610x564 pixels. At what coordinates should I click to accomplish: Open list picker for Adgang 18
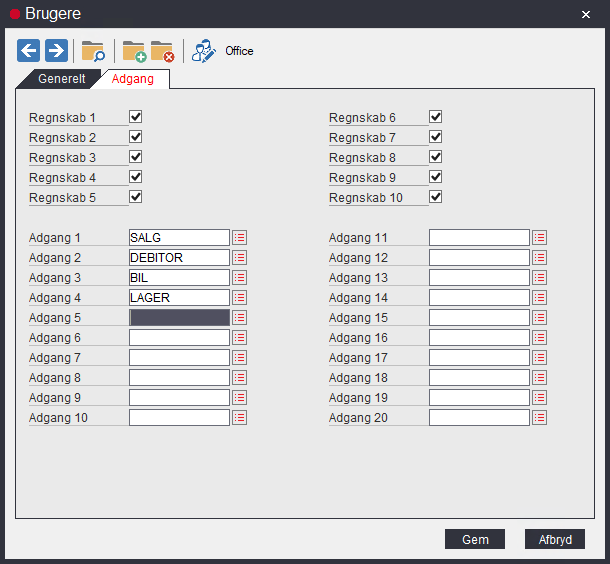coord(540,378)
